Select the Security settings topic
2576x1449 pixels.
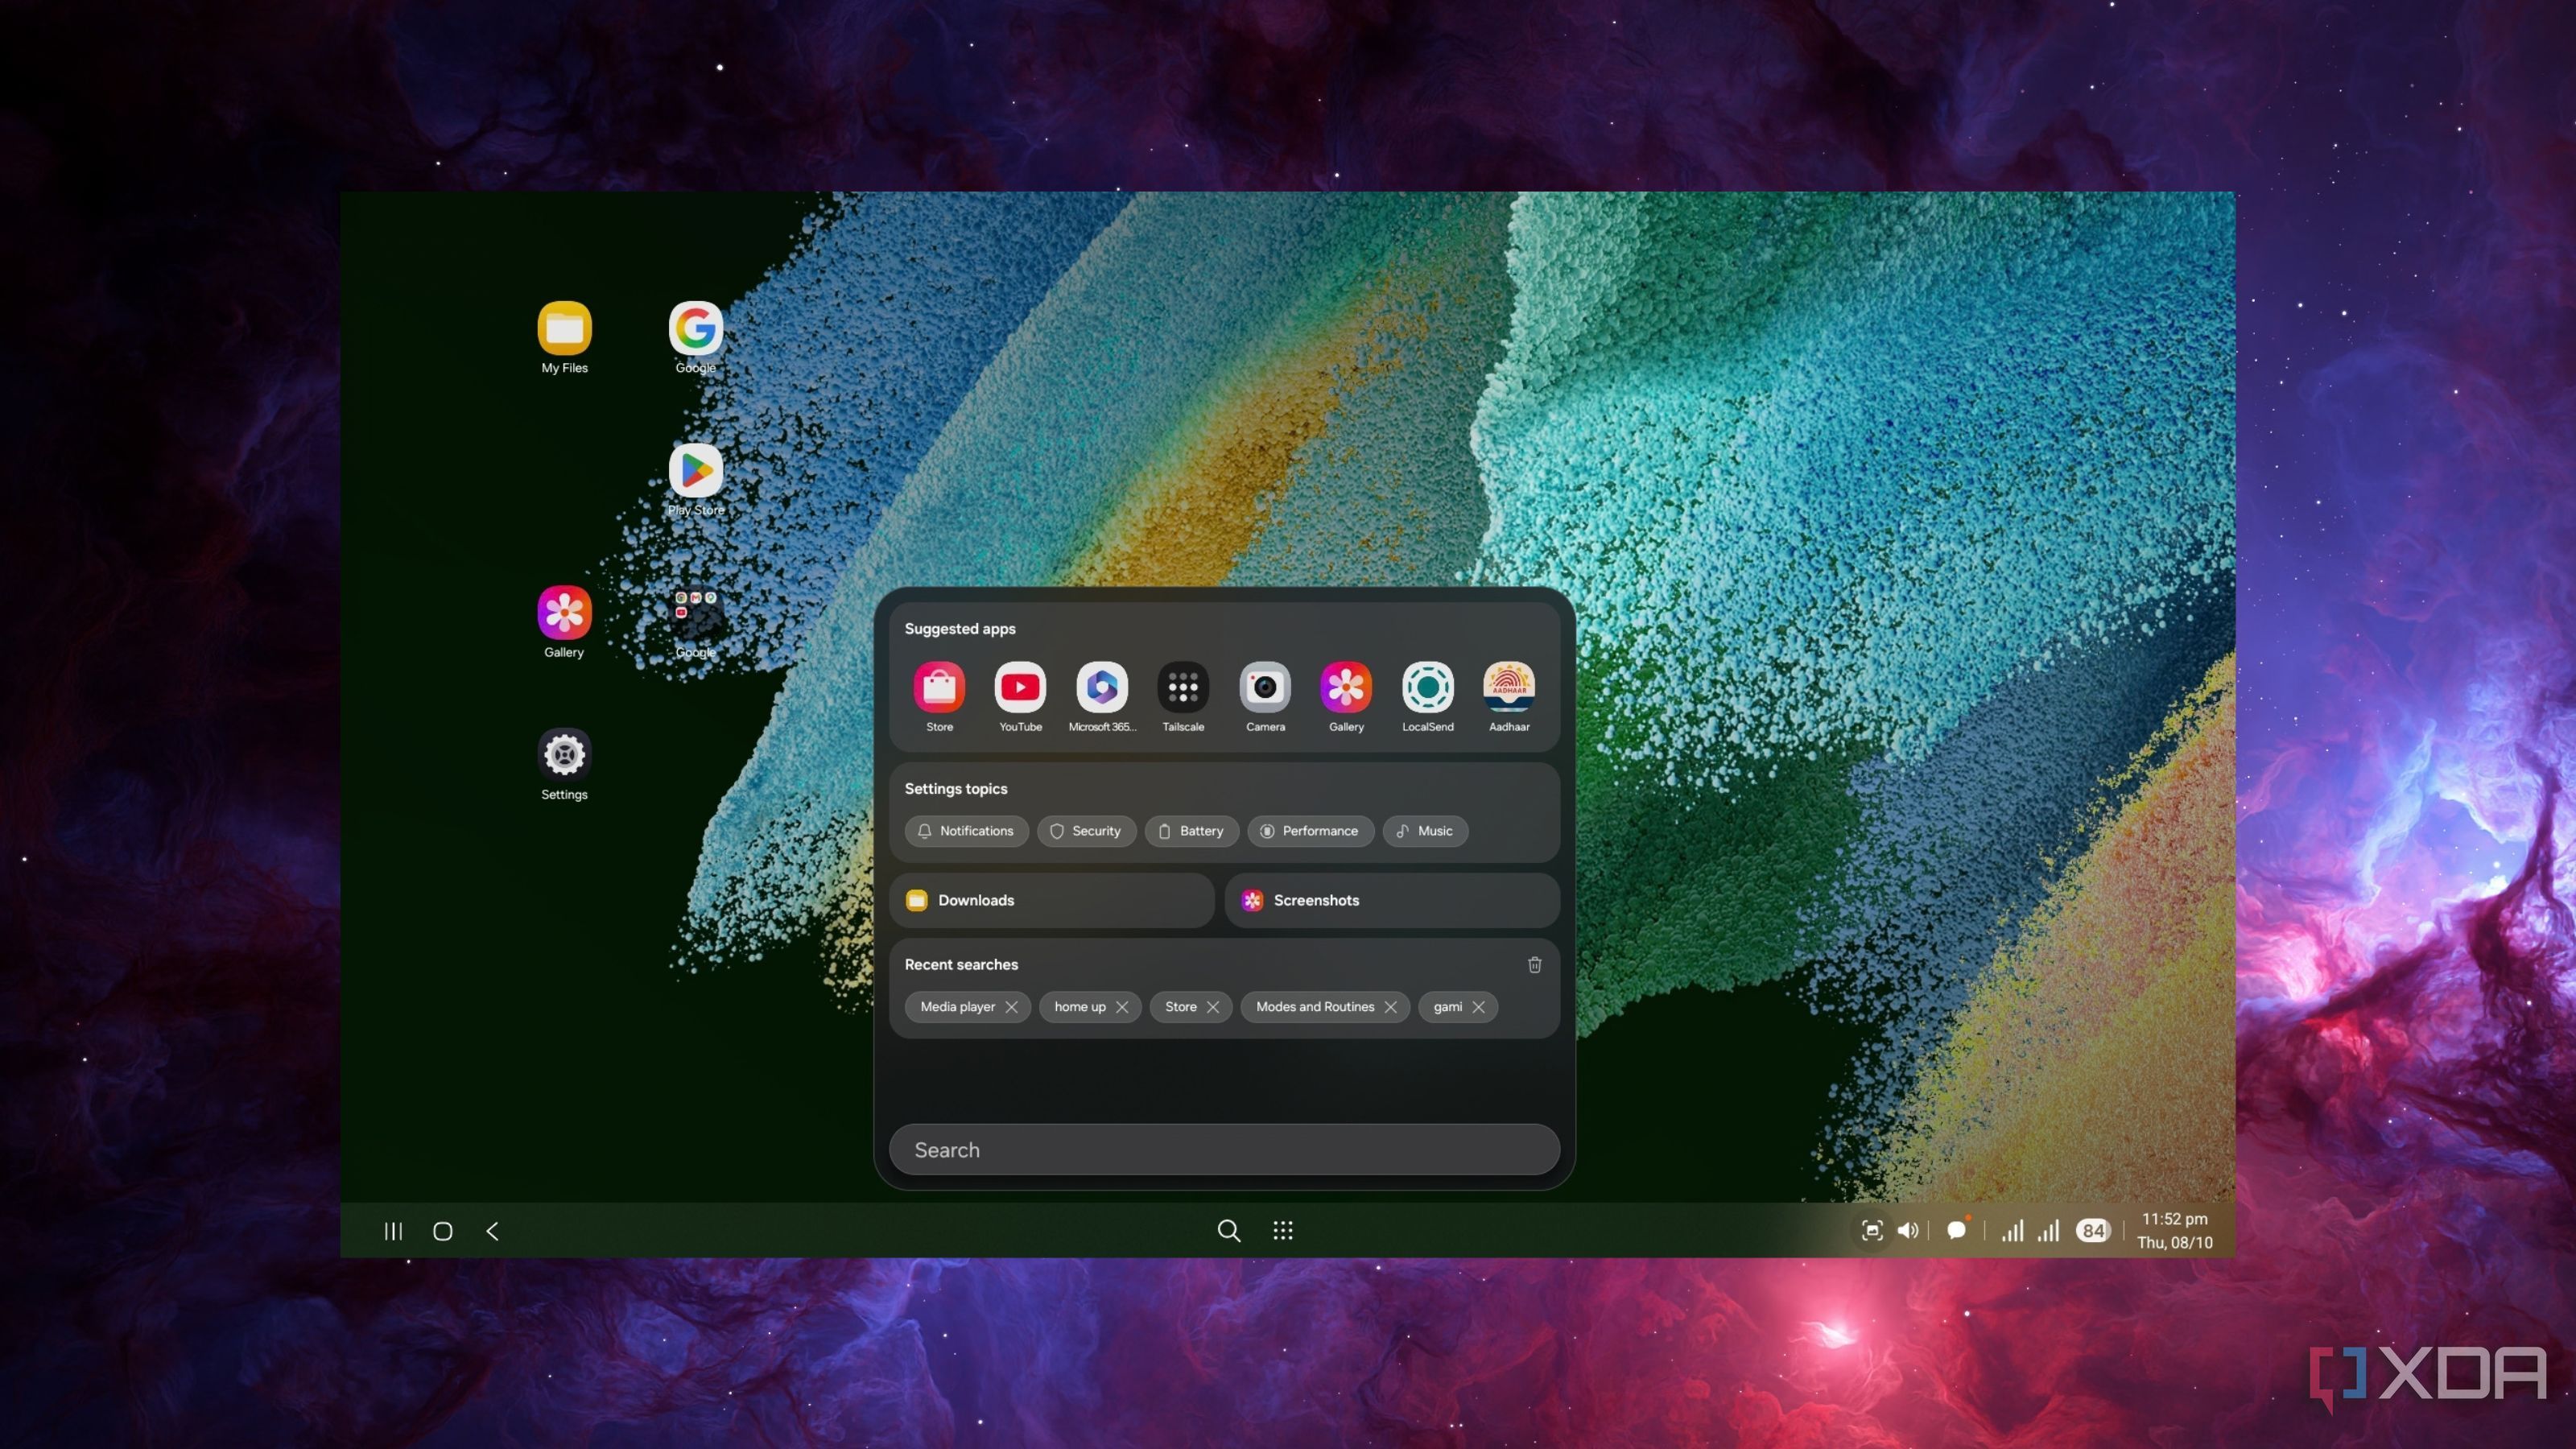(x=1086, y=831)
